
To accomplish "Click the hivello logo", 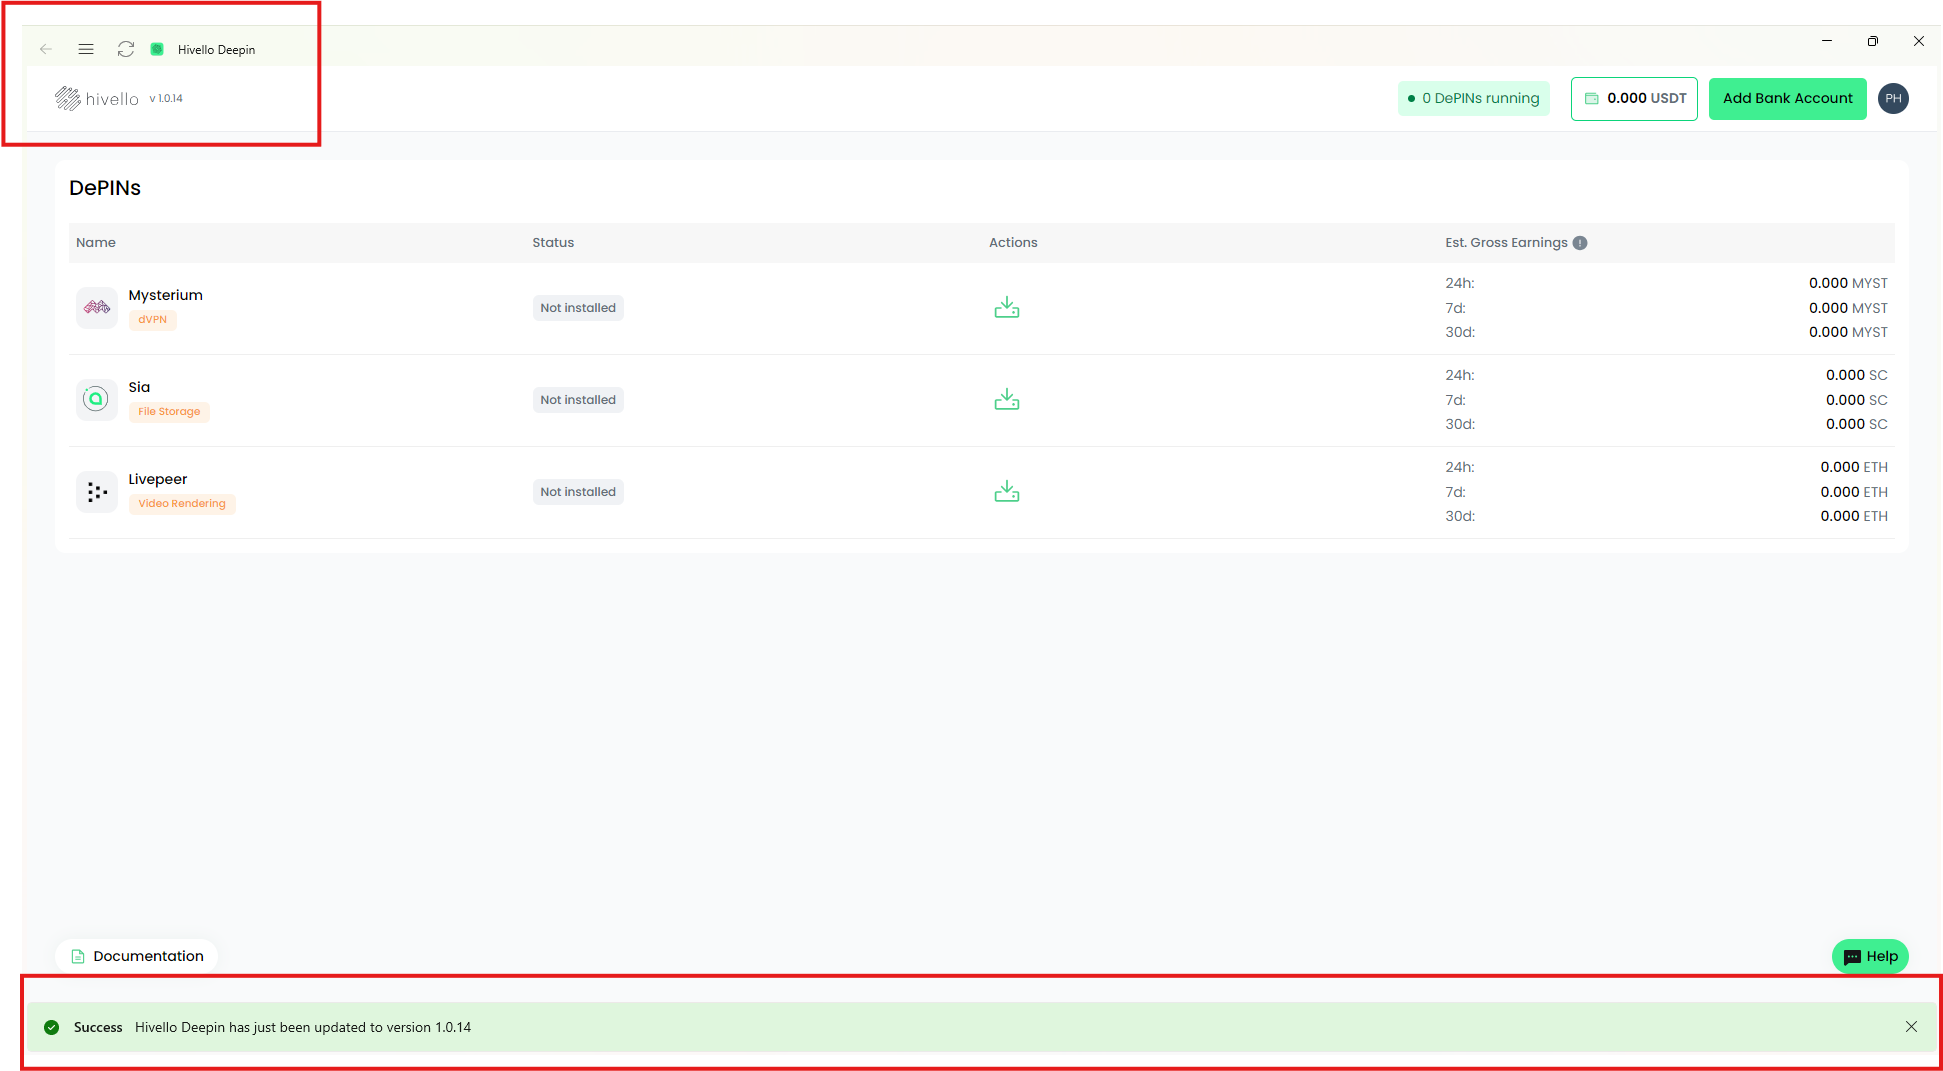I will click(x=97, y=98).
